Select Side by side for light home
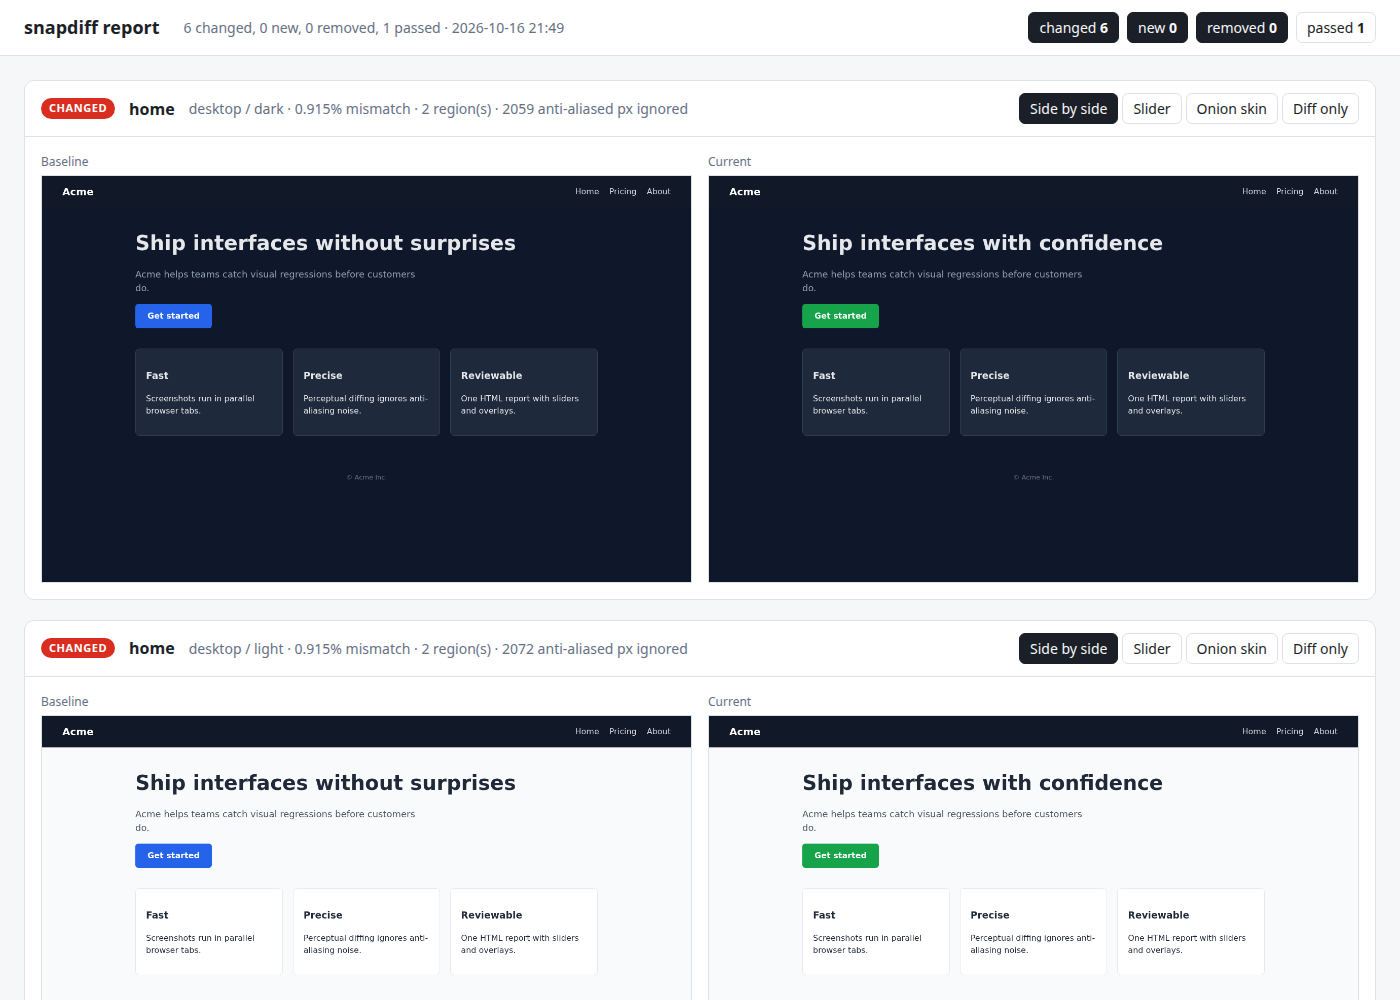 point(1068,649)
